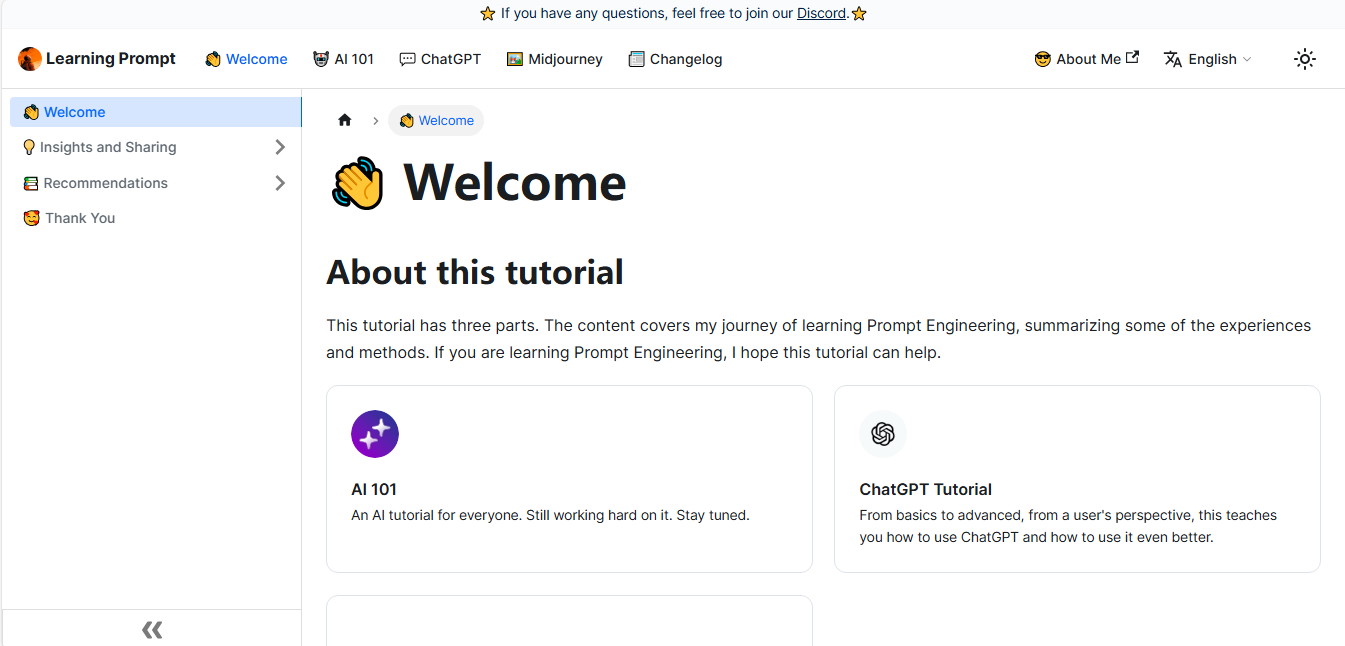Click the ChatGPT logo icon in card
The image size is (1345, 646).
[882, 434]
